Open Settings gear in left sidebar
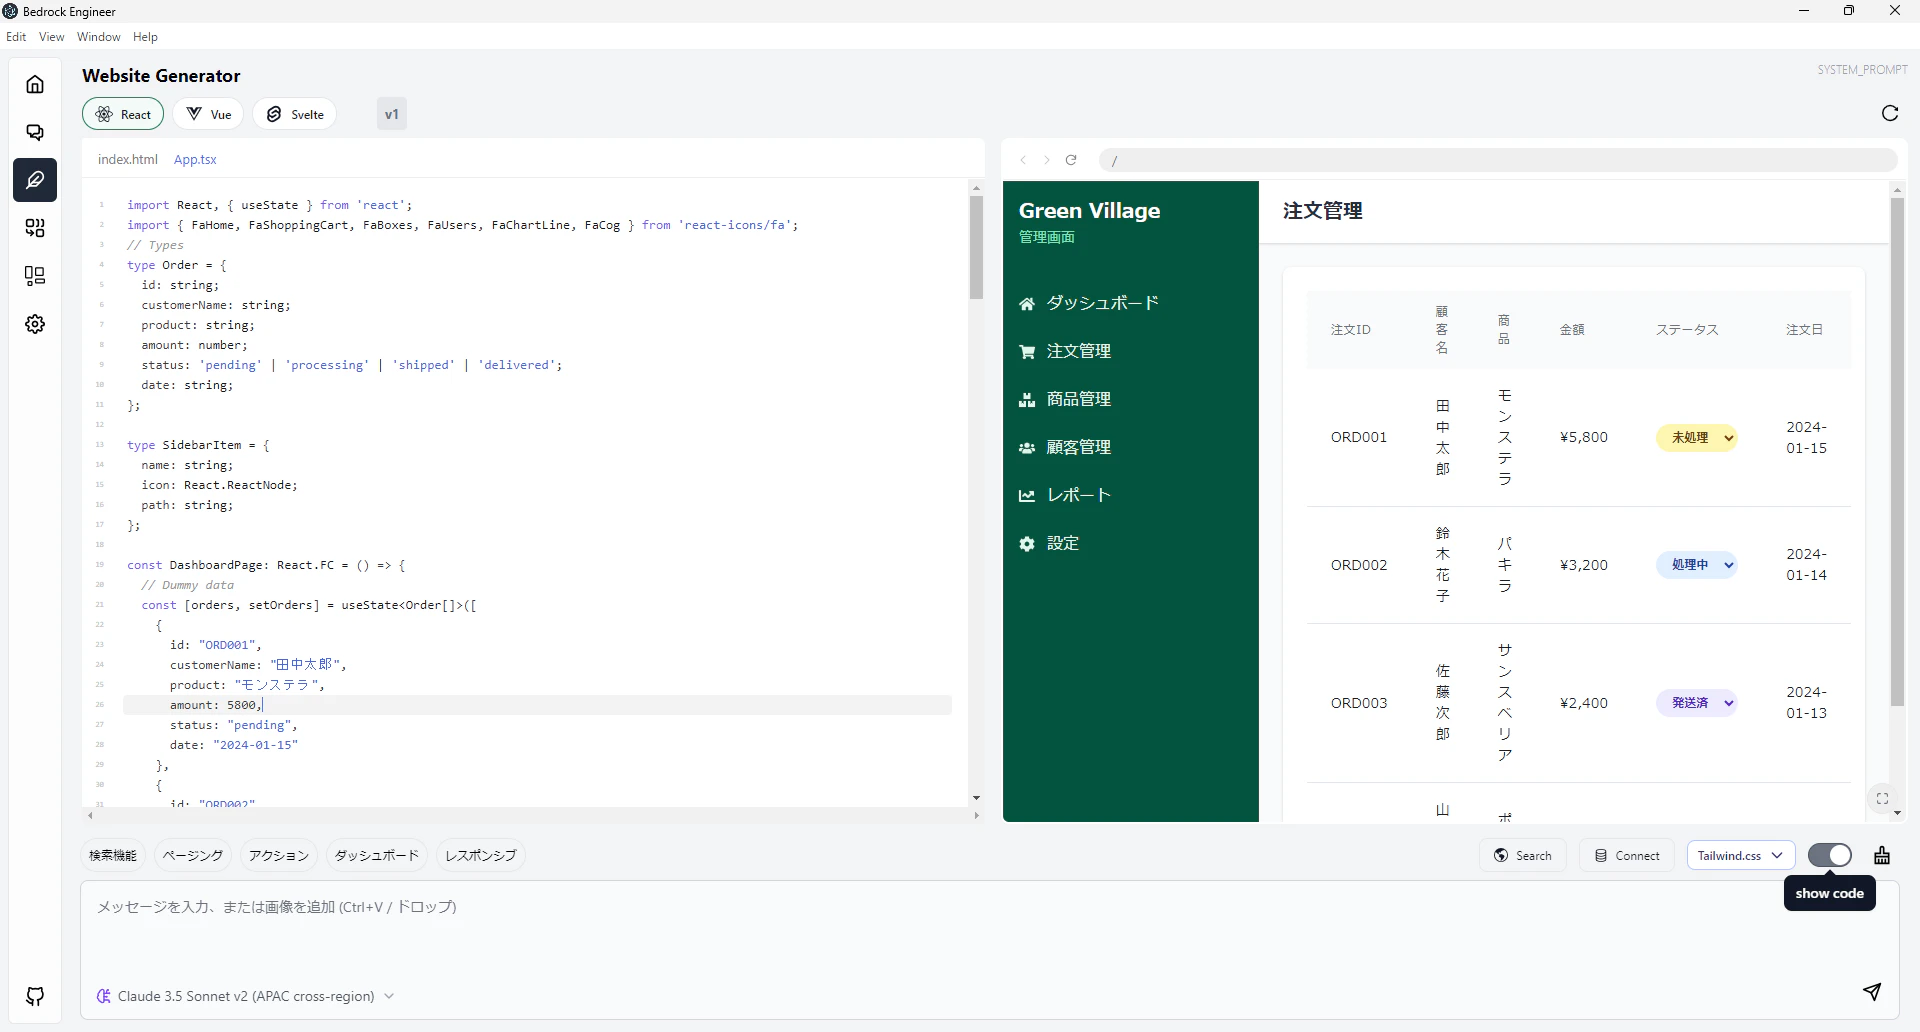 (x=35, y=324)
